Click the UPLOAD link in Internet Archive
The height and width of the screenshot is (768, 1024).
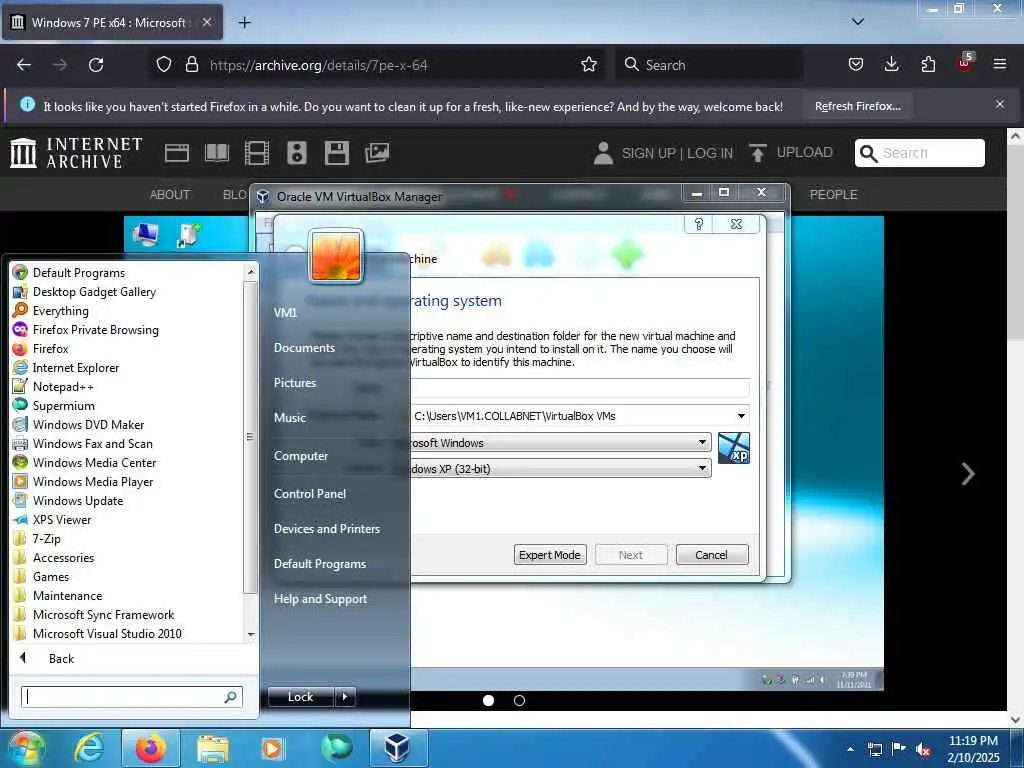(791, 153)
